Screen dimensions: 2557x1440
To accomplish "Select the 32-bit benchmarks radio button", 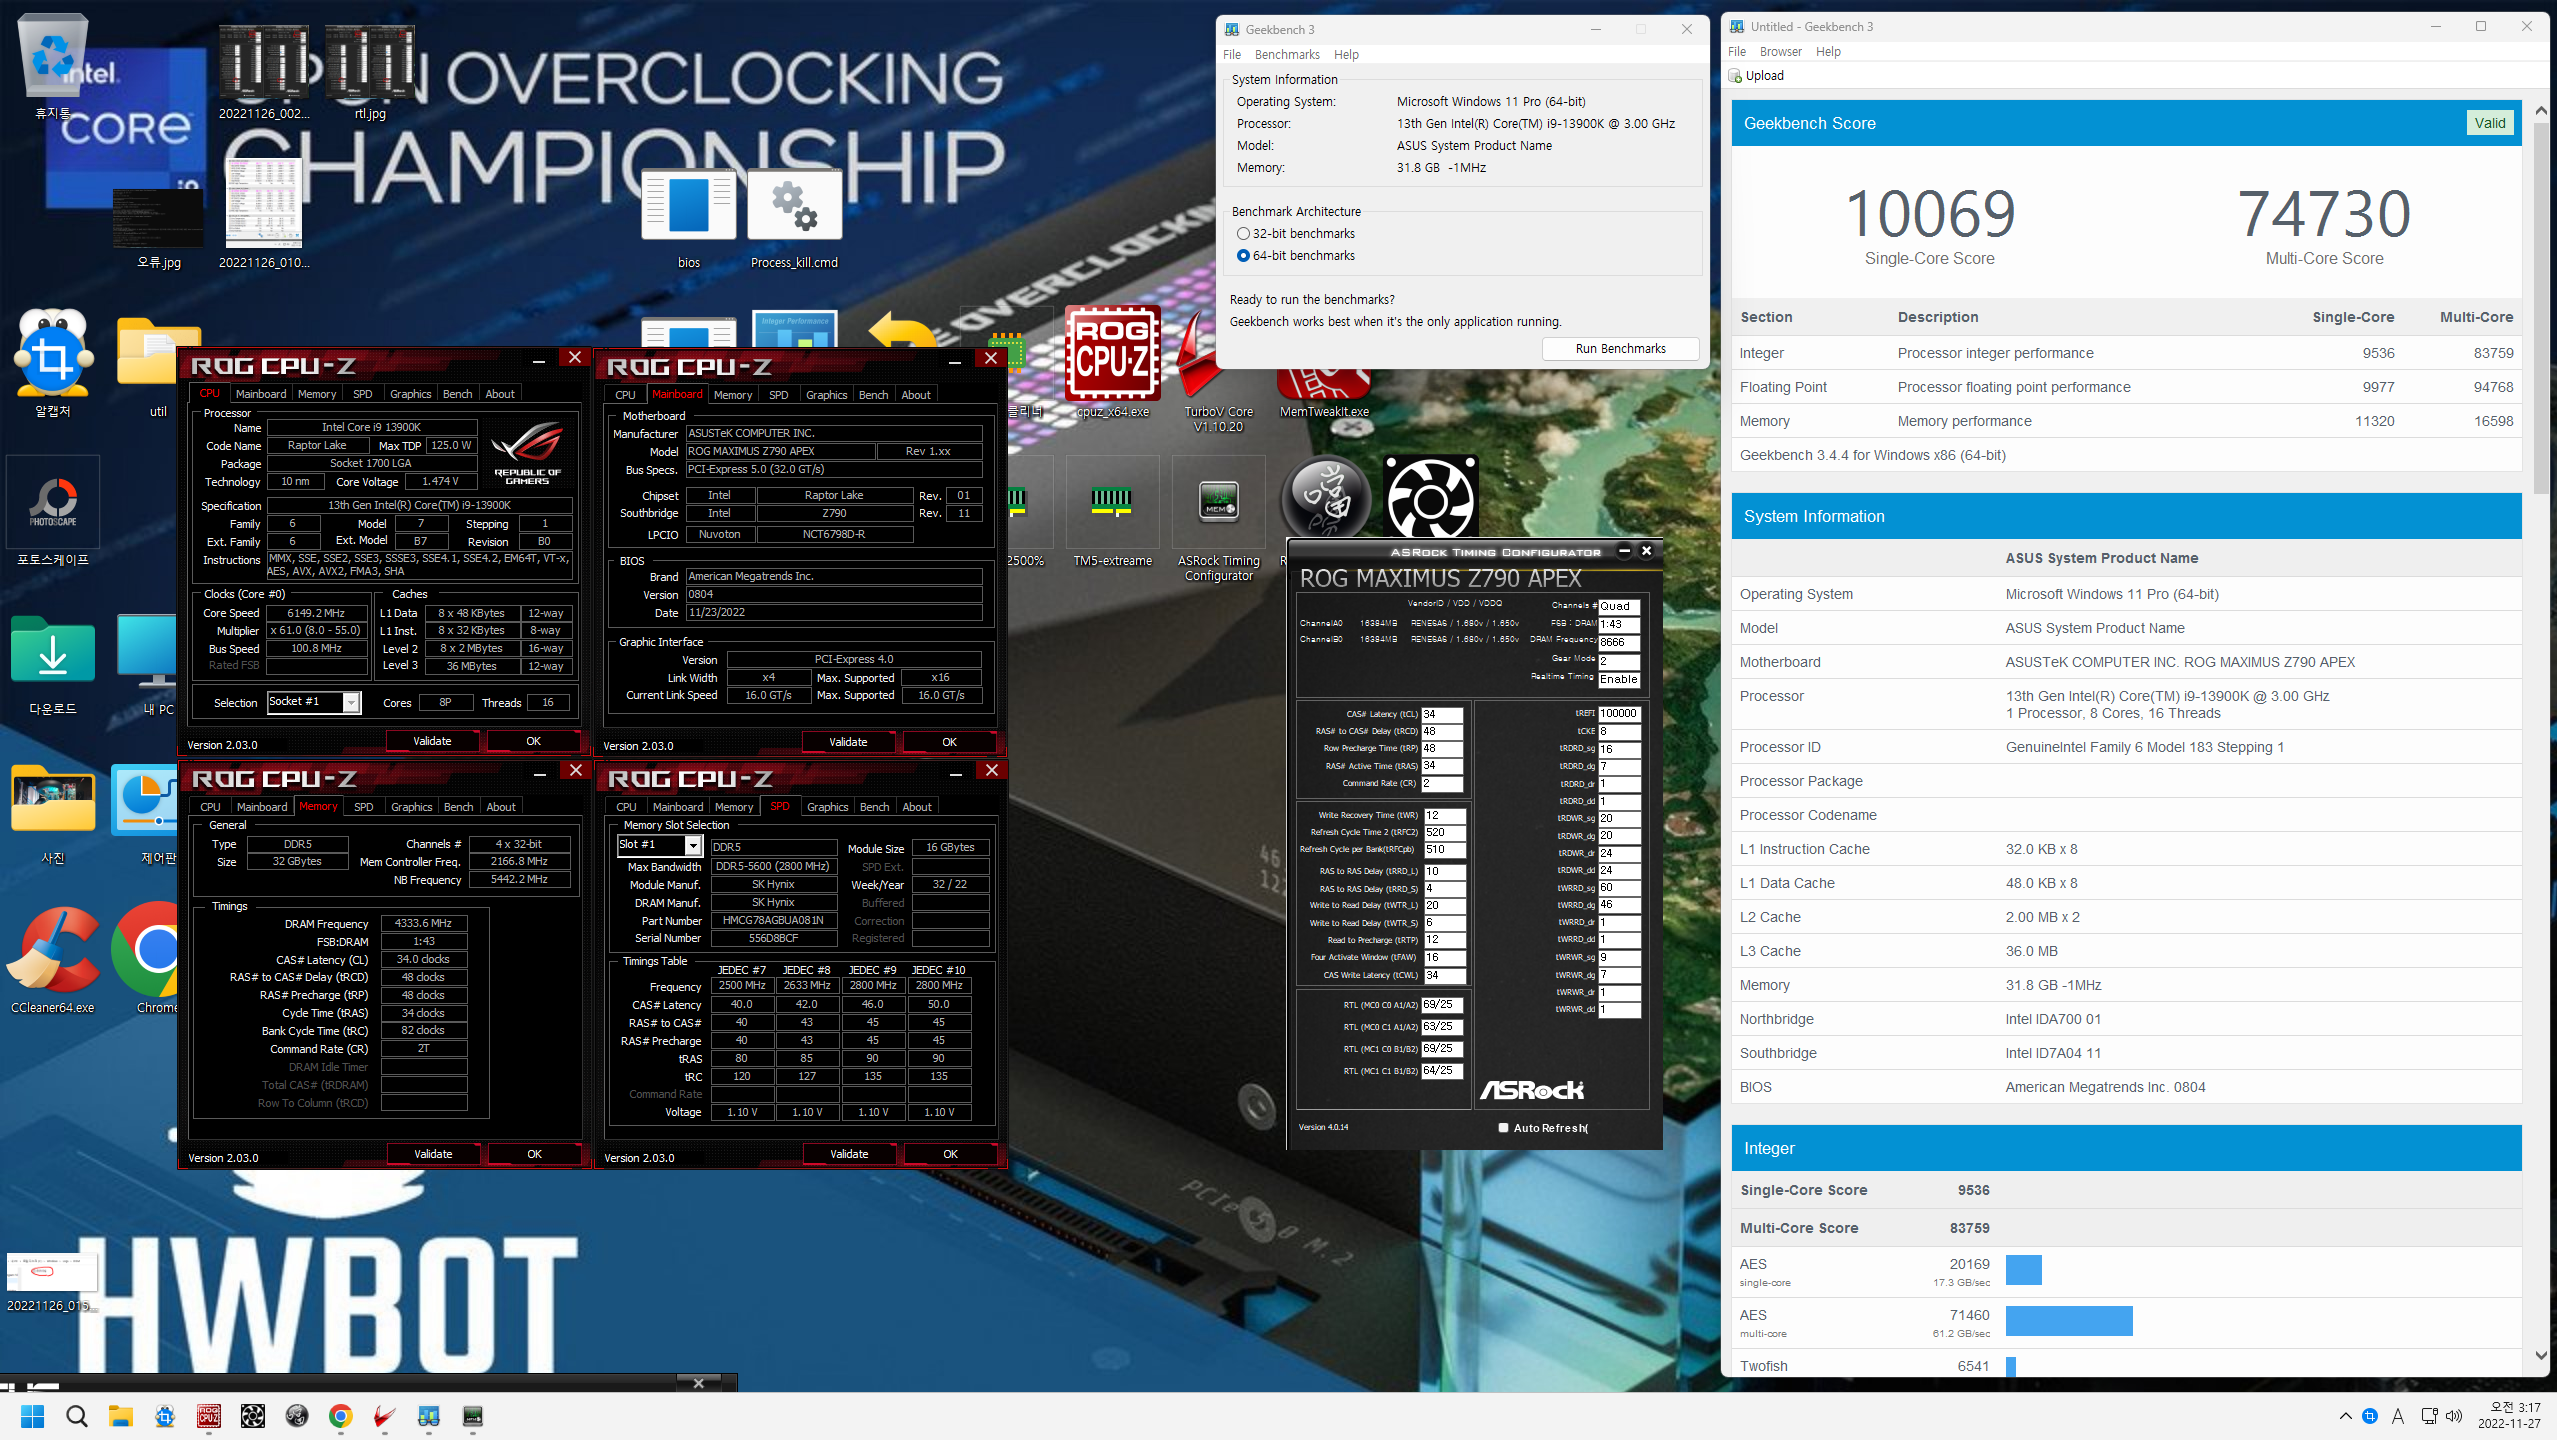I will pyautogui.click(x=1243, y=234).
